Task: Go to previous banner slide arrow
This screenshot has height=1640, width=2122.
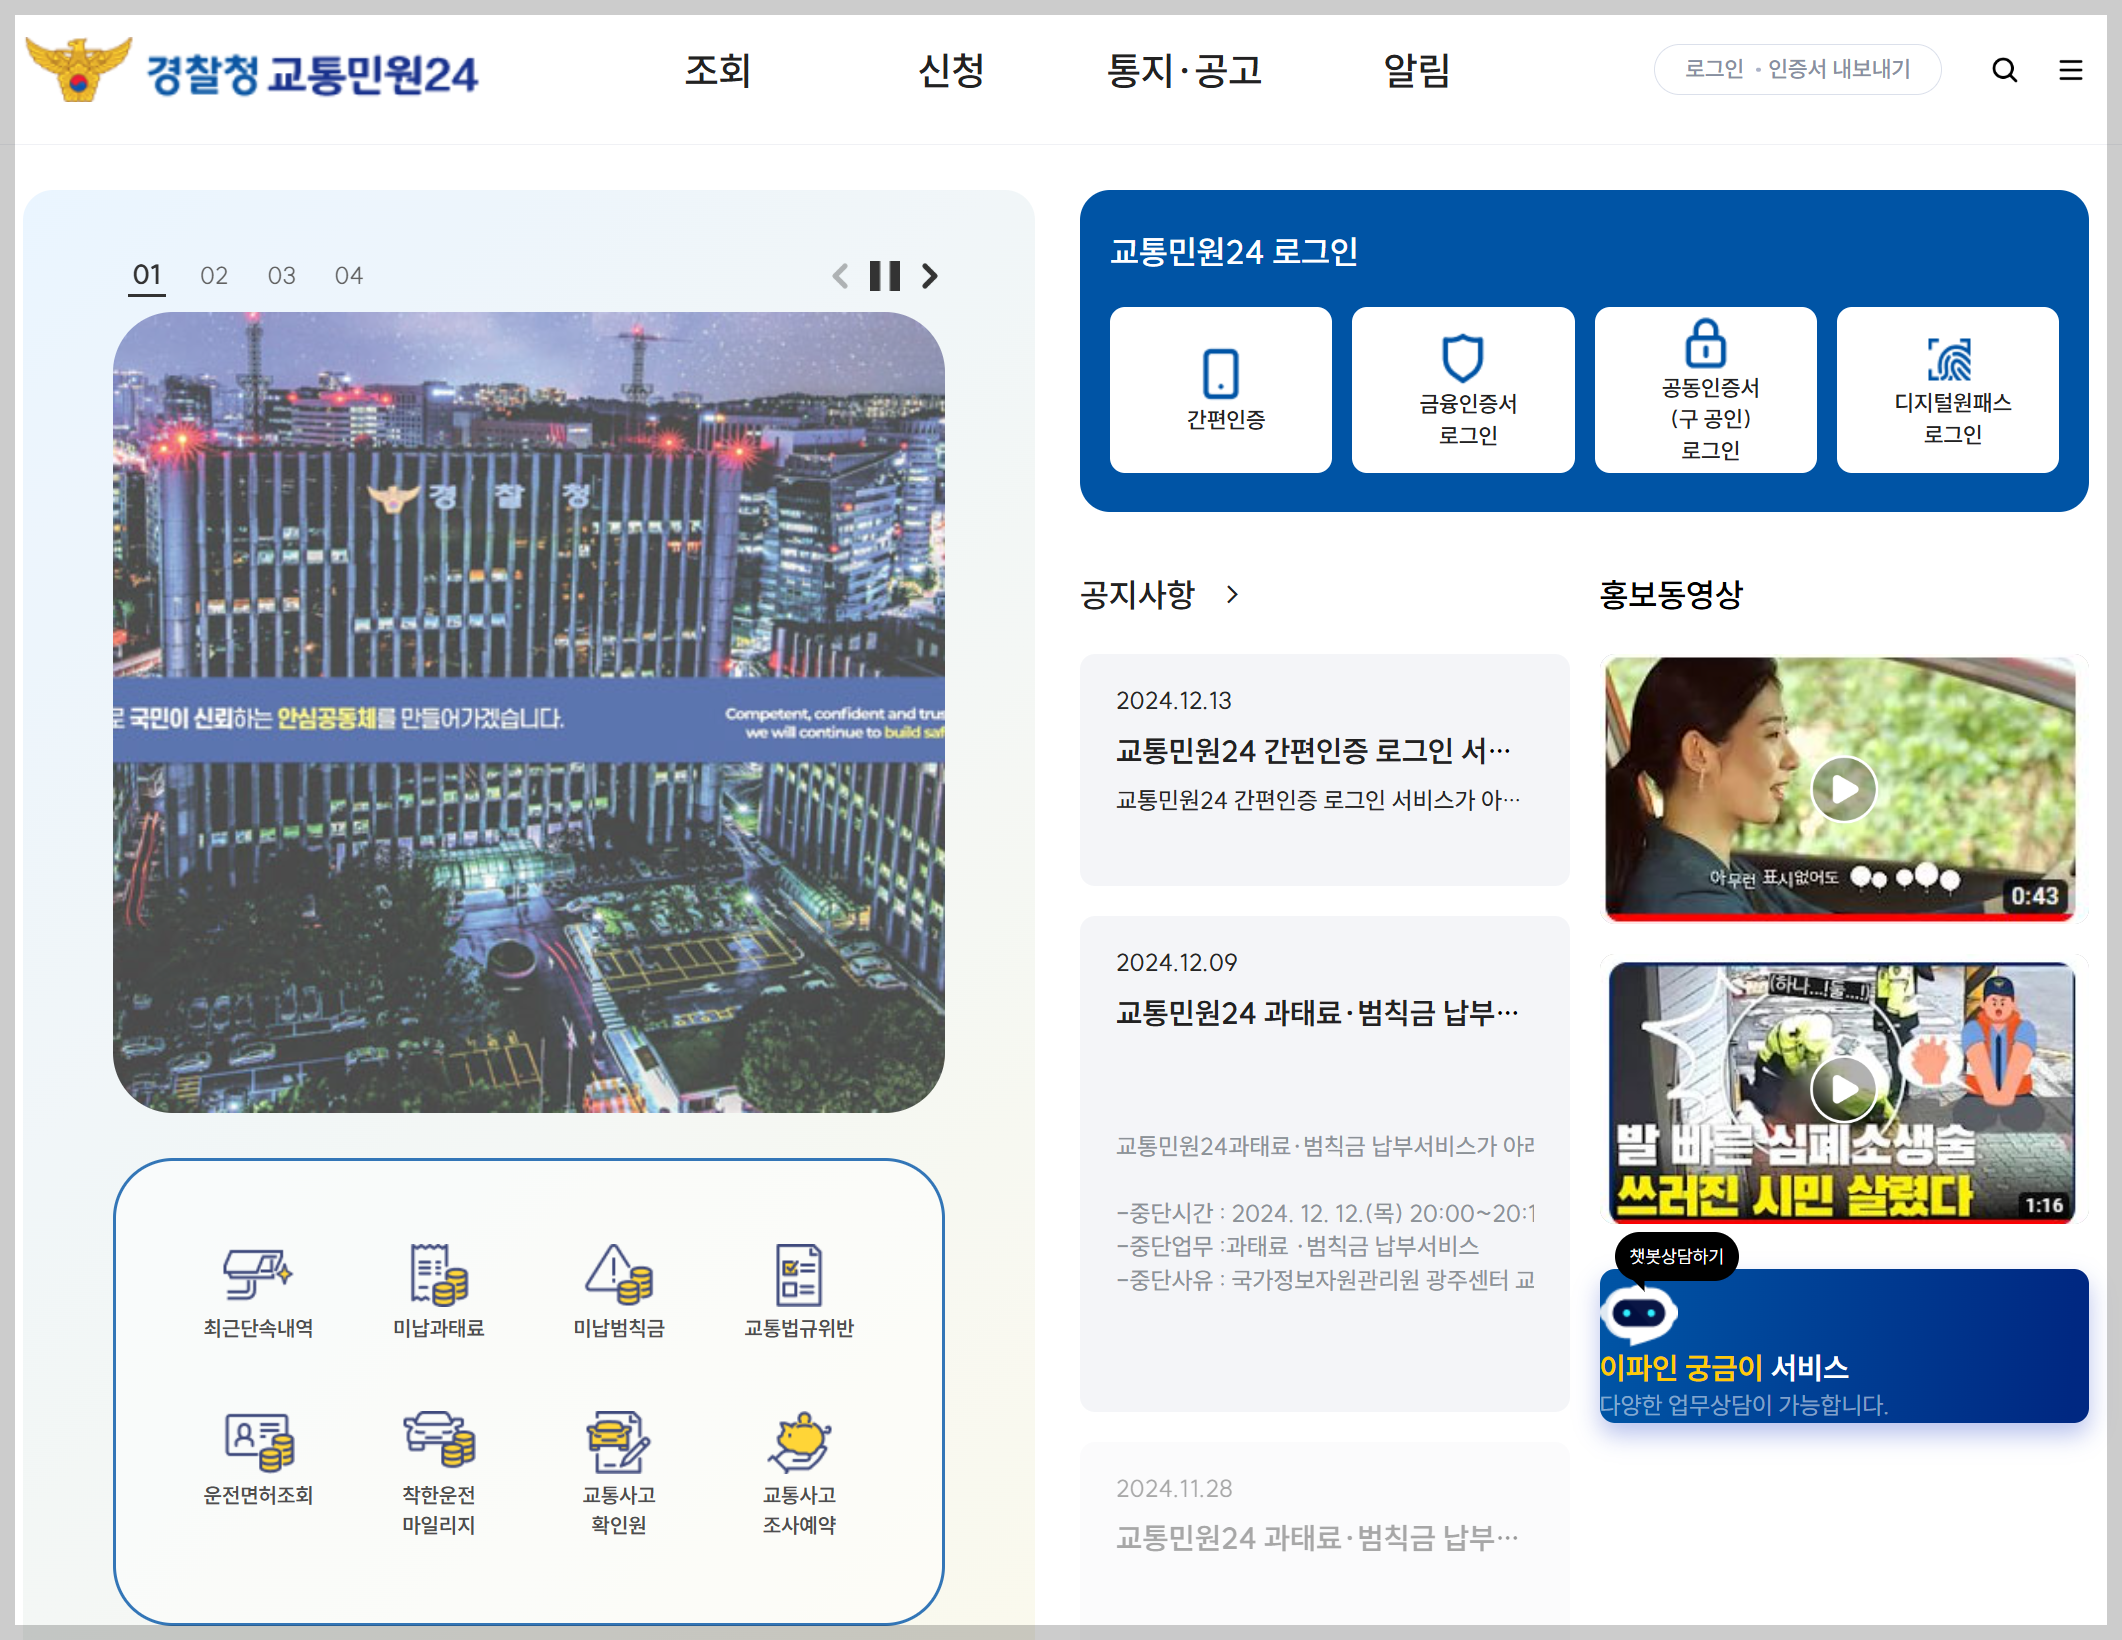Action: 840,276
